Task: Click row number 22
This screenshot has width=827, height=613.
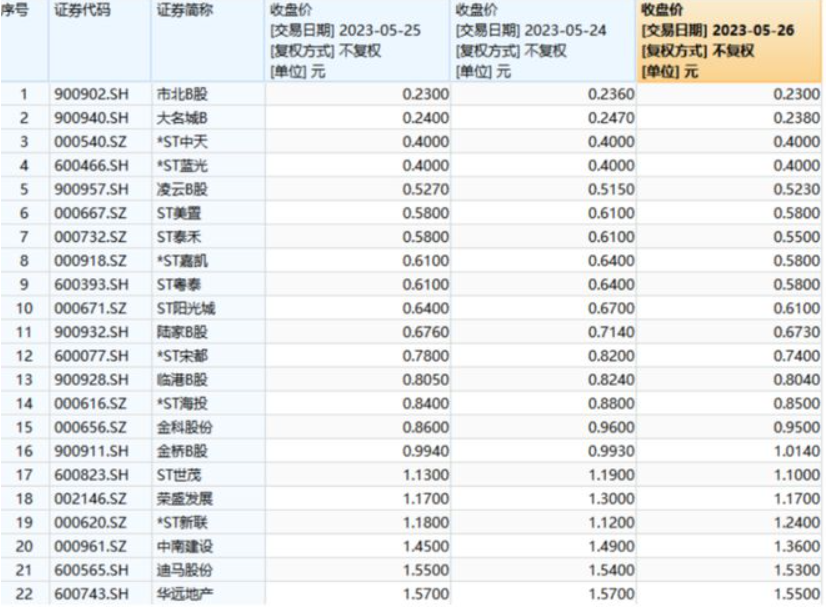Action: pos(24,594)
